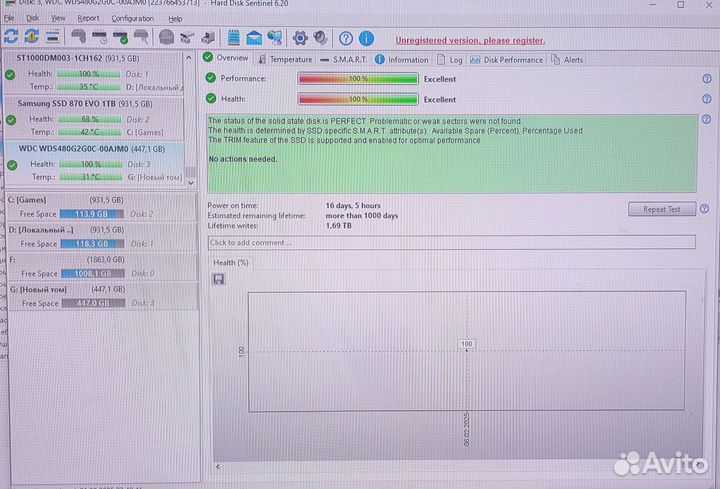
Task: Select the Samsung SSD 870 EVO 1TB disk
Action: (x=94, y=118)
